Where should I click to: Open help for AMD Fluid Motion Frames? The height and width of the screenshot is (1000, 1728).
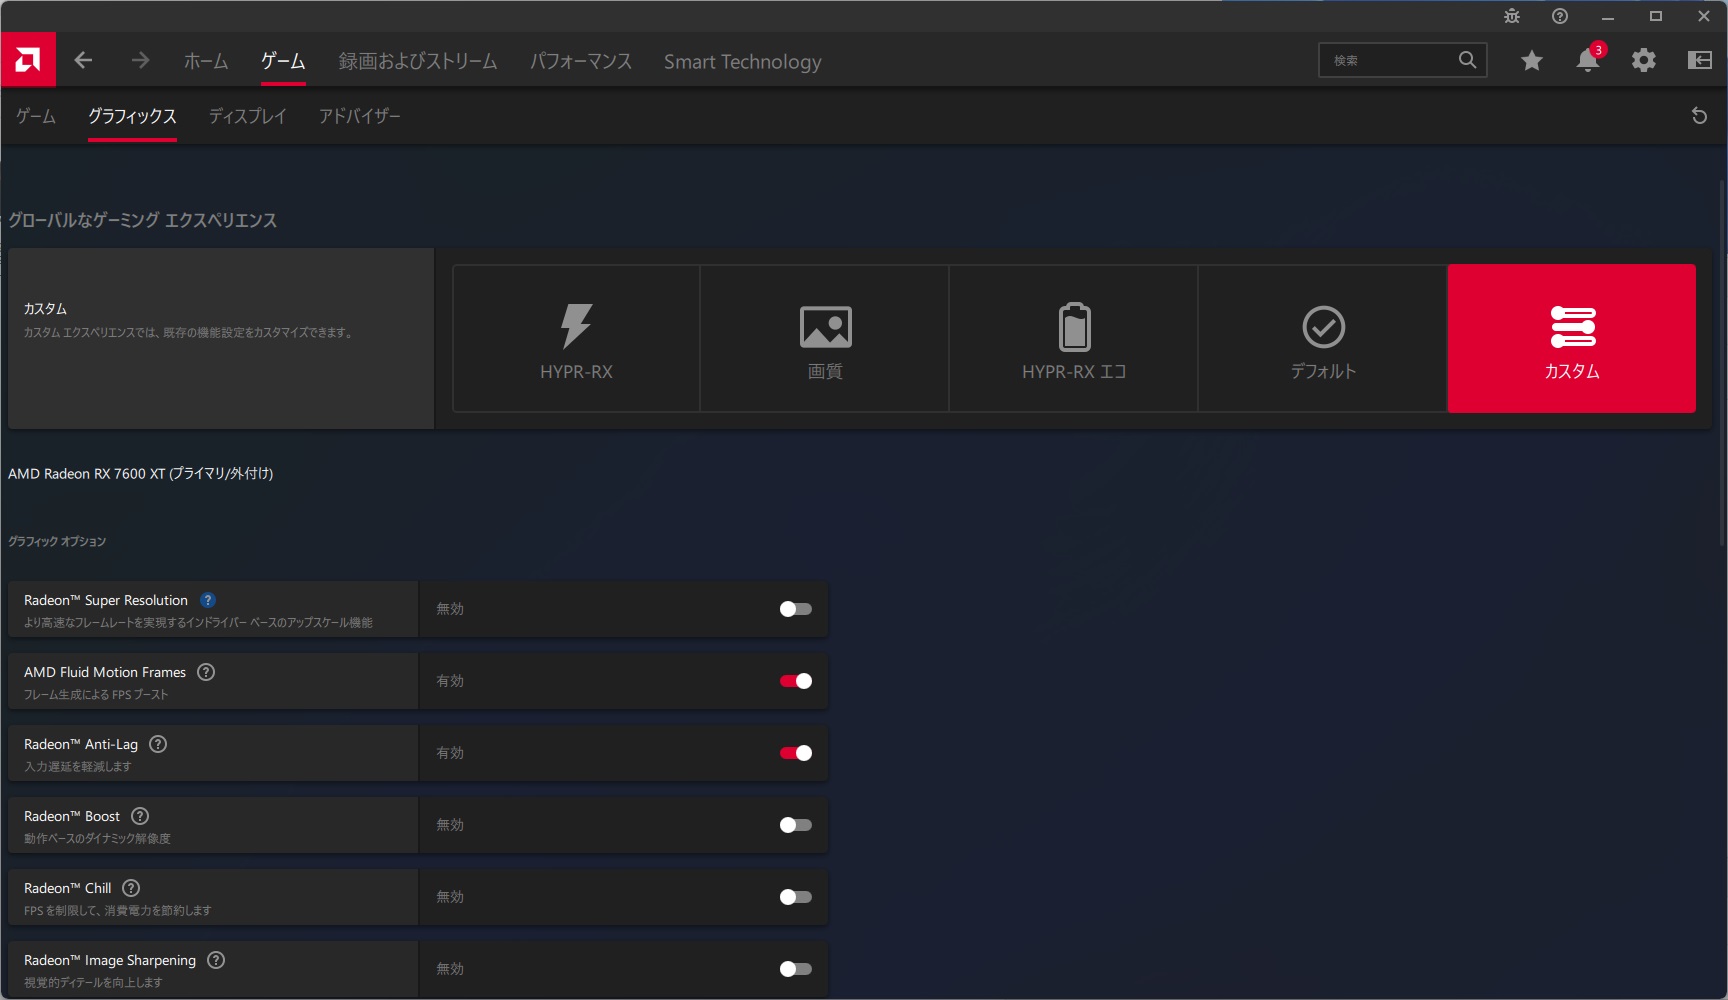click(206, 672)
